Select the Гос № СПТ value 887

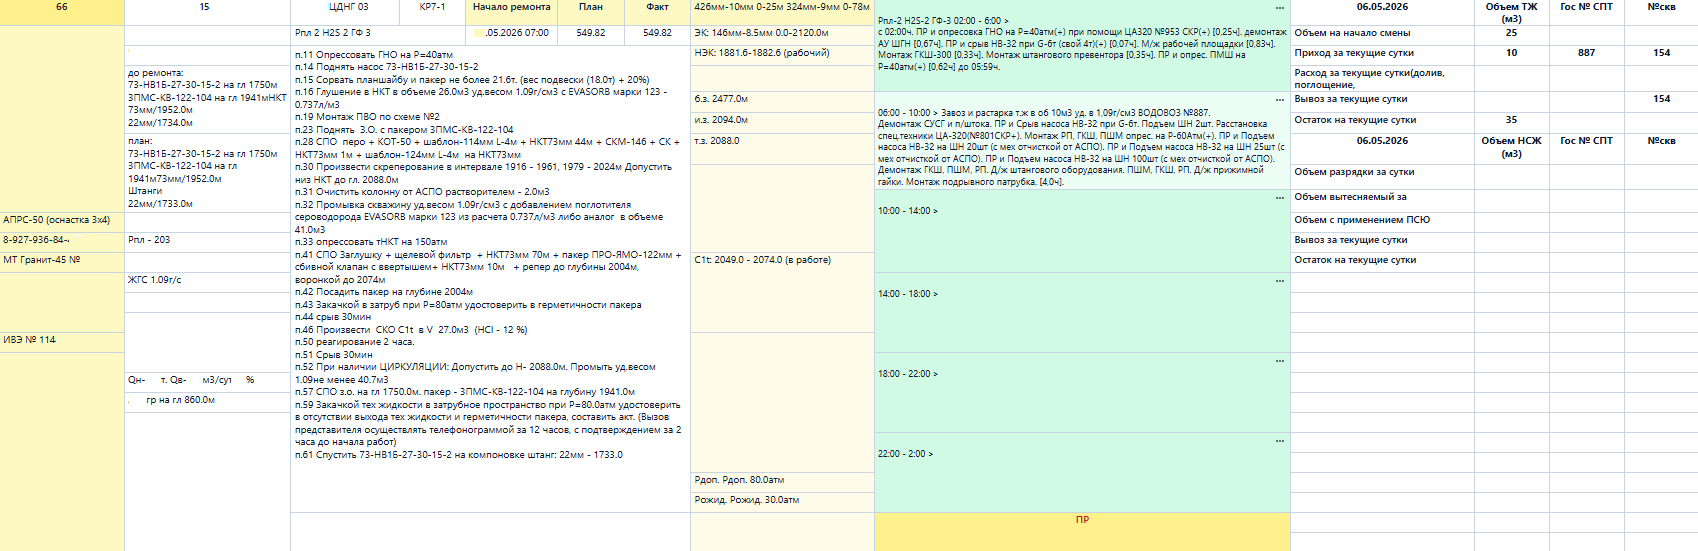[1586, 53]
